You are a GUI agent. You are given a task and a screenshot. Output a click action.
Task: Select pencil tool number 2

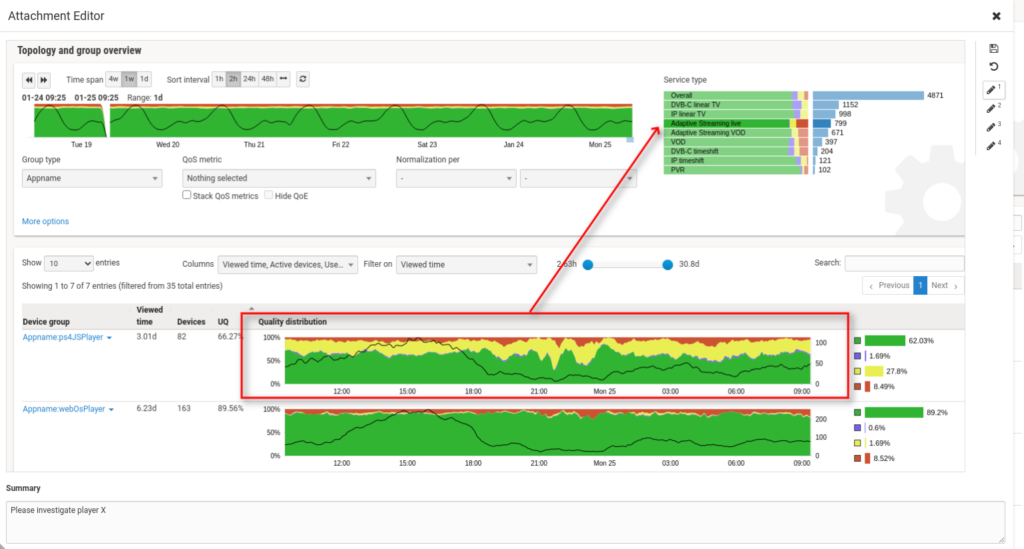993,108
